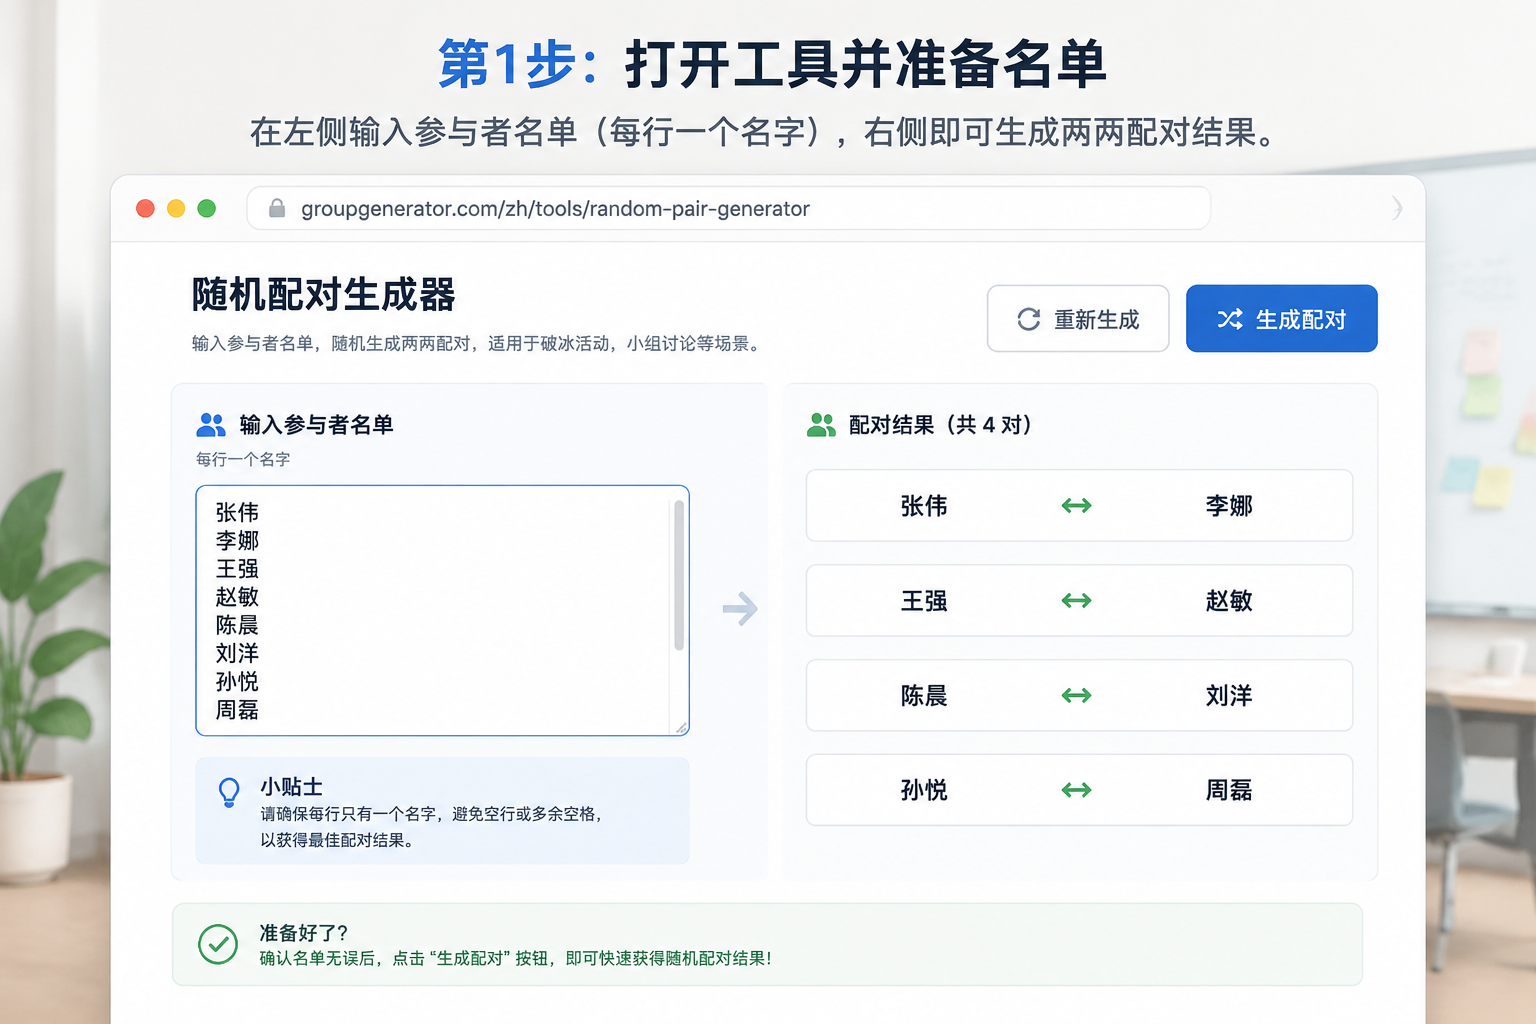
Task: Click the red close window button
Action: [x=145, y=208]
